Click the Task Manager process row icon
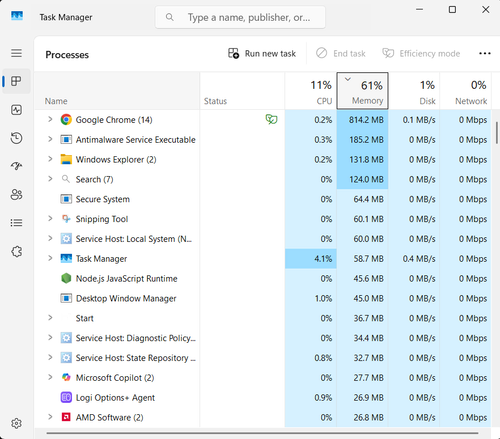This screenshot has width=500, height=439. [66, 258]
